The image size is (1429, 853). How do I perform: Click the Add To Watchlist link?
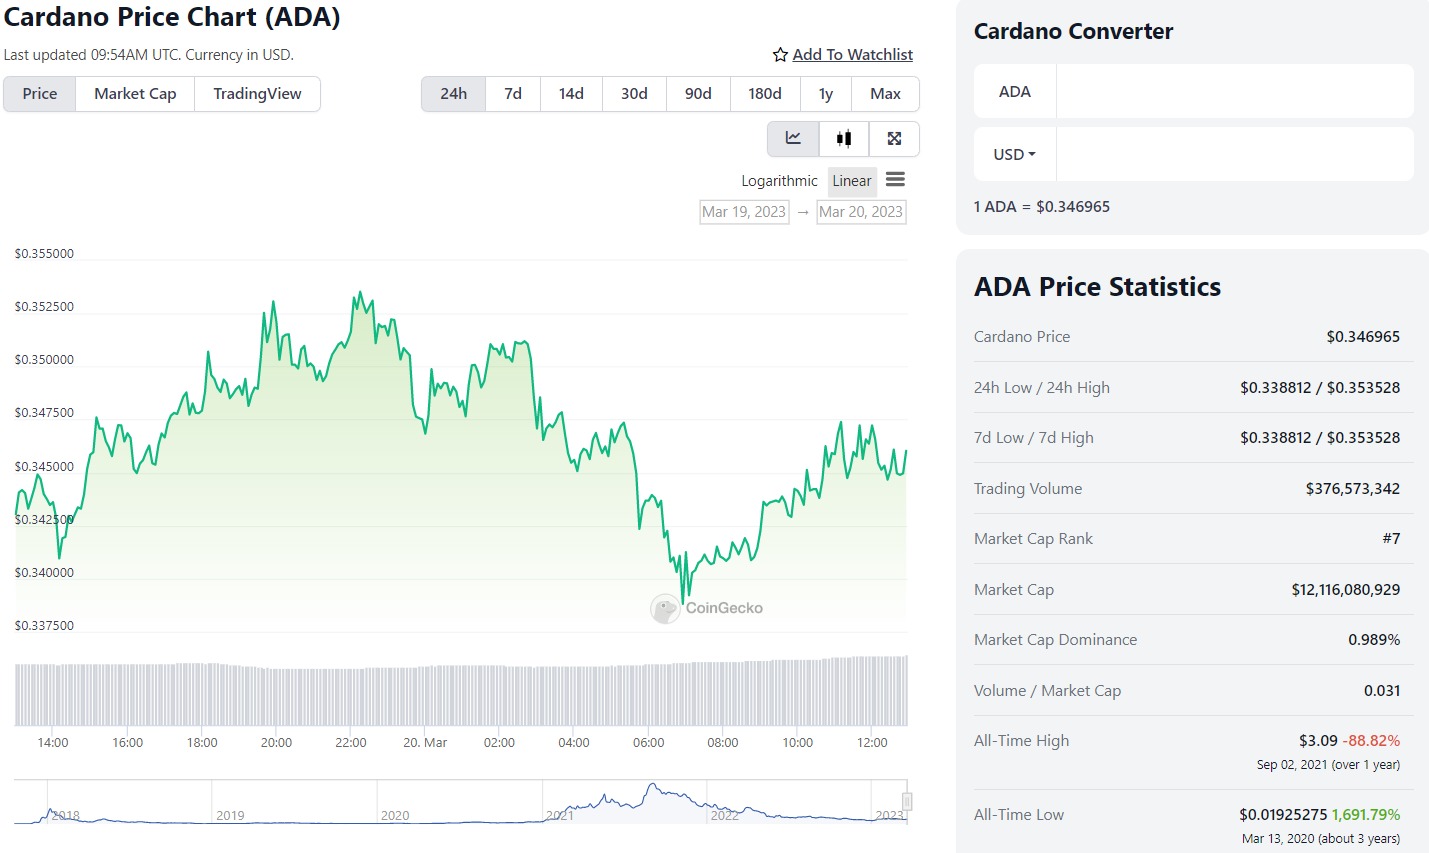tap(853, 54)
